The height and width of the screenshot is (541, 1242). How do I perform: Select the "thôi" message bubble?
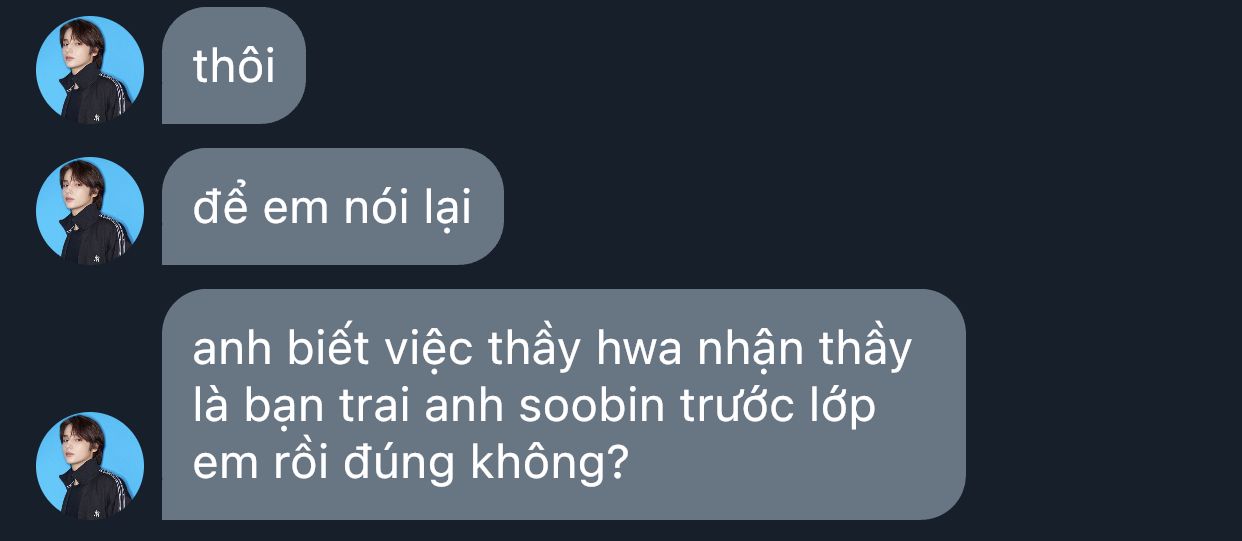[x=234, y=66]
